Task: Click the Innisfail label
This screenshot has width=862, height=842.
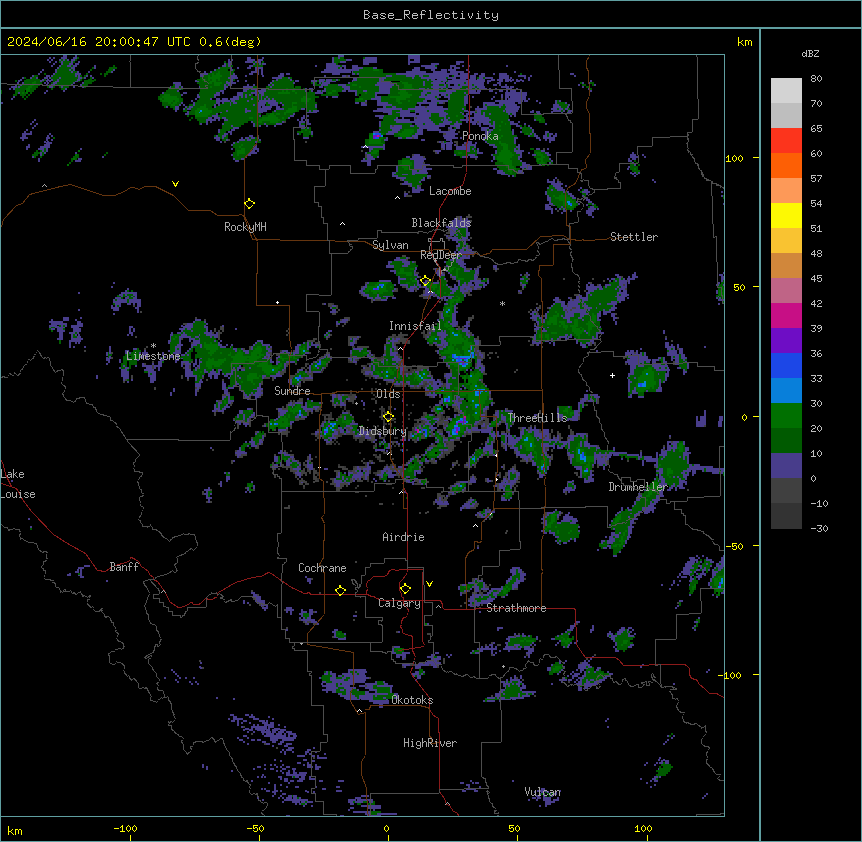Action: 416,326
